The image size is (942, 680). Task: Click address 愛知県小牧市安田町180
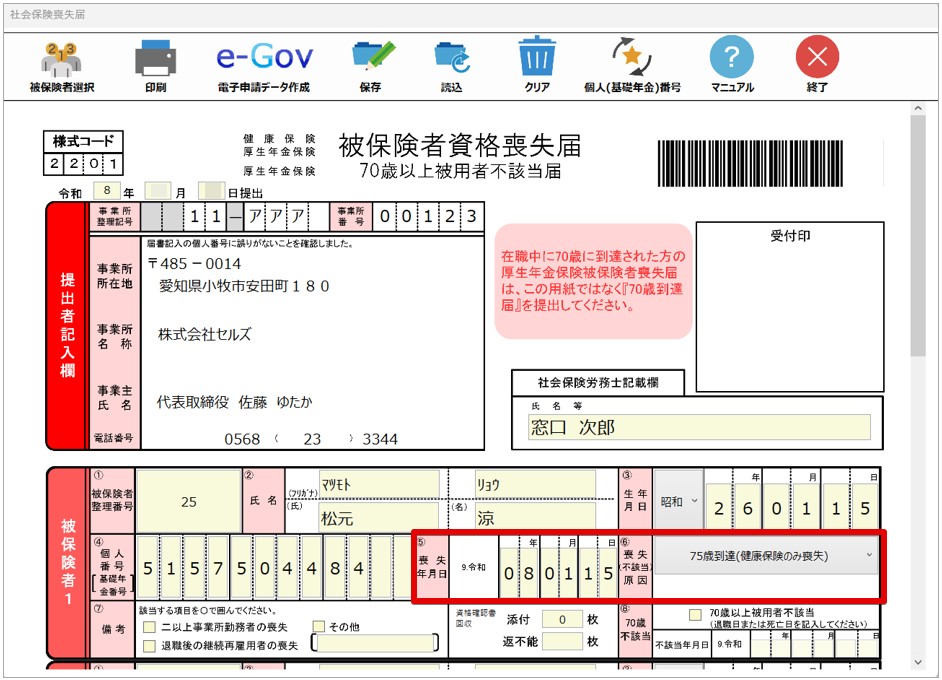[244, 286]
